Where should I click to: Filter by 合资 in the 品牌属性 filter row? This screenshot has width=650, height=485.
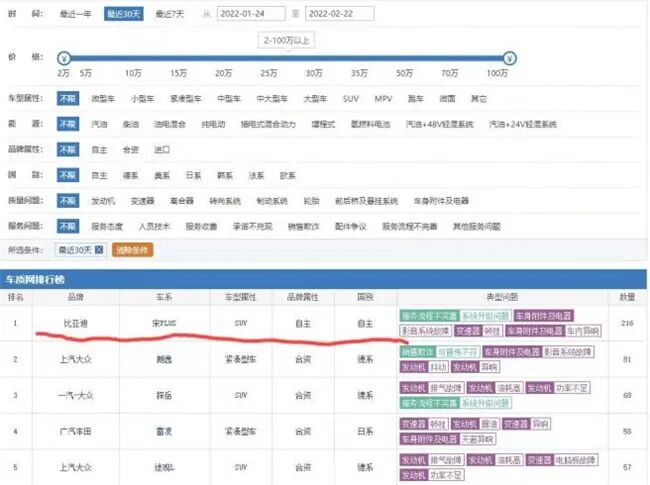(x=131, y=150)
